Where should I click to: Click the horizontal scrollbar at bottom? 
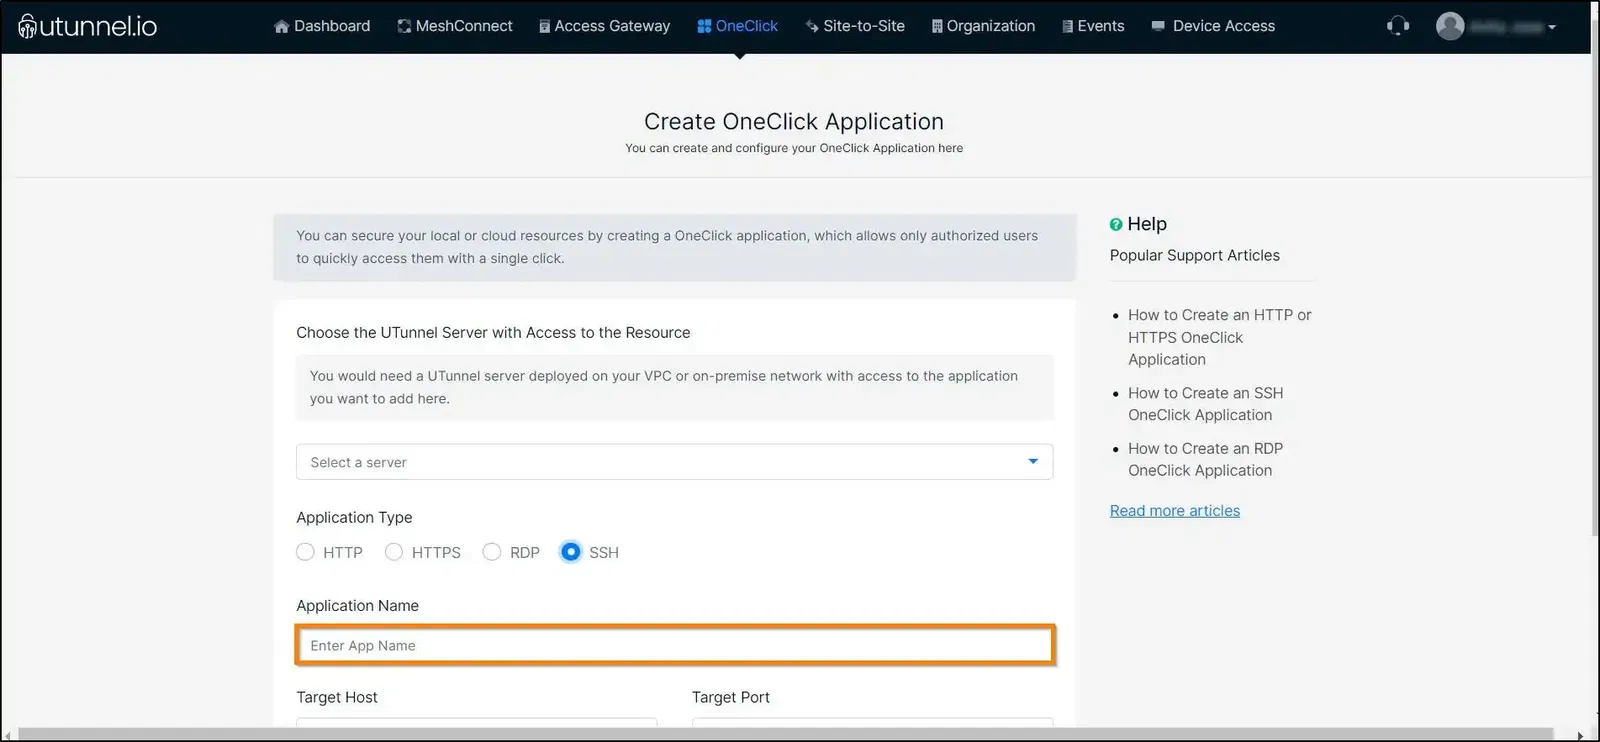[785, 735]
